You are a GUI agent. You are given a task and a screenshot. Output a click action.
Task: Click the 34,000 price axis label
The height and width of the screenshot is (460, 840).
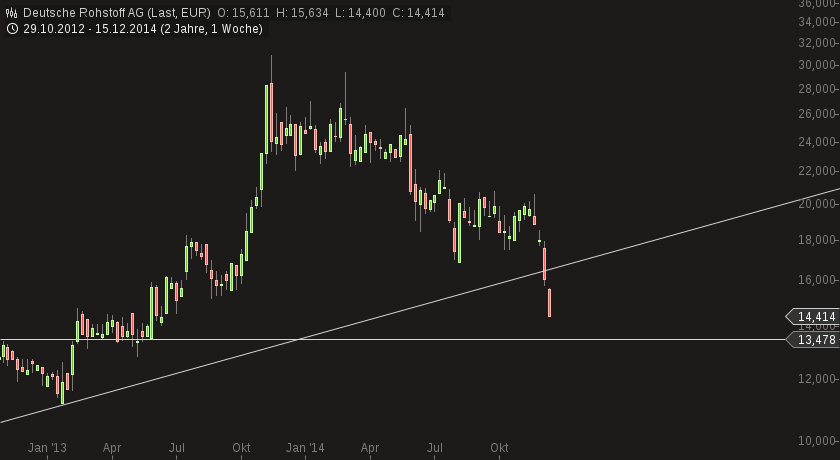click(817, 22)
